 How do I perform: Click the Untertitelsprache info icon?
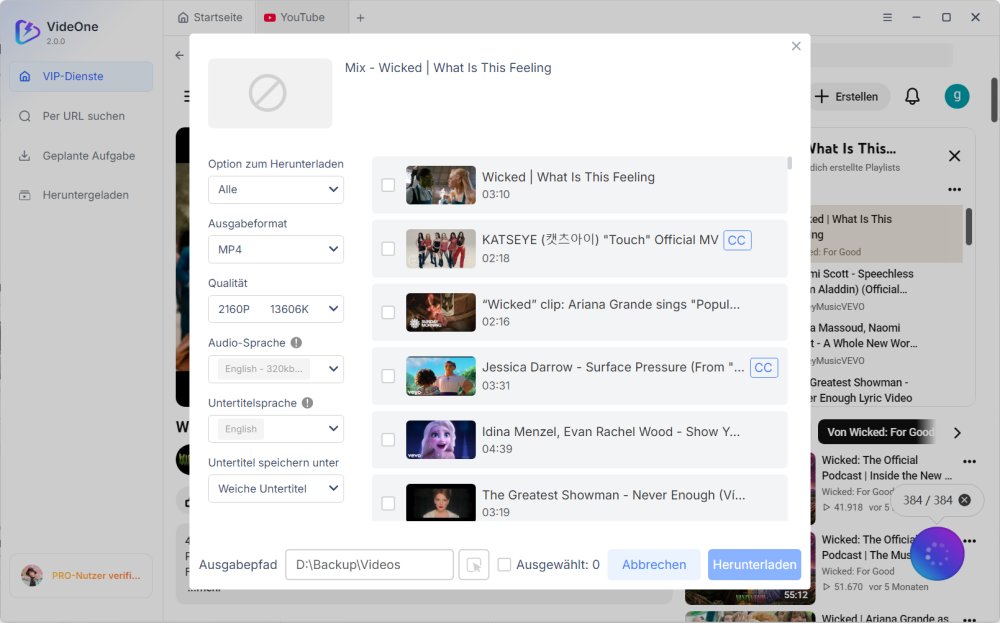pos(307,403)
